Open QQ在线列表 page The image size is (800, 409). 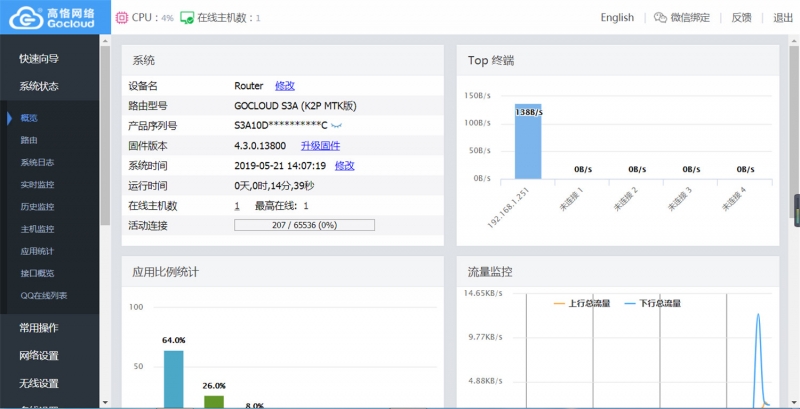click(44, 296)
